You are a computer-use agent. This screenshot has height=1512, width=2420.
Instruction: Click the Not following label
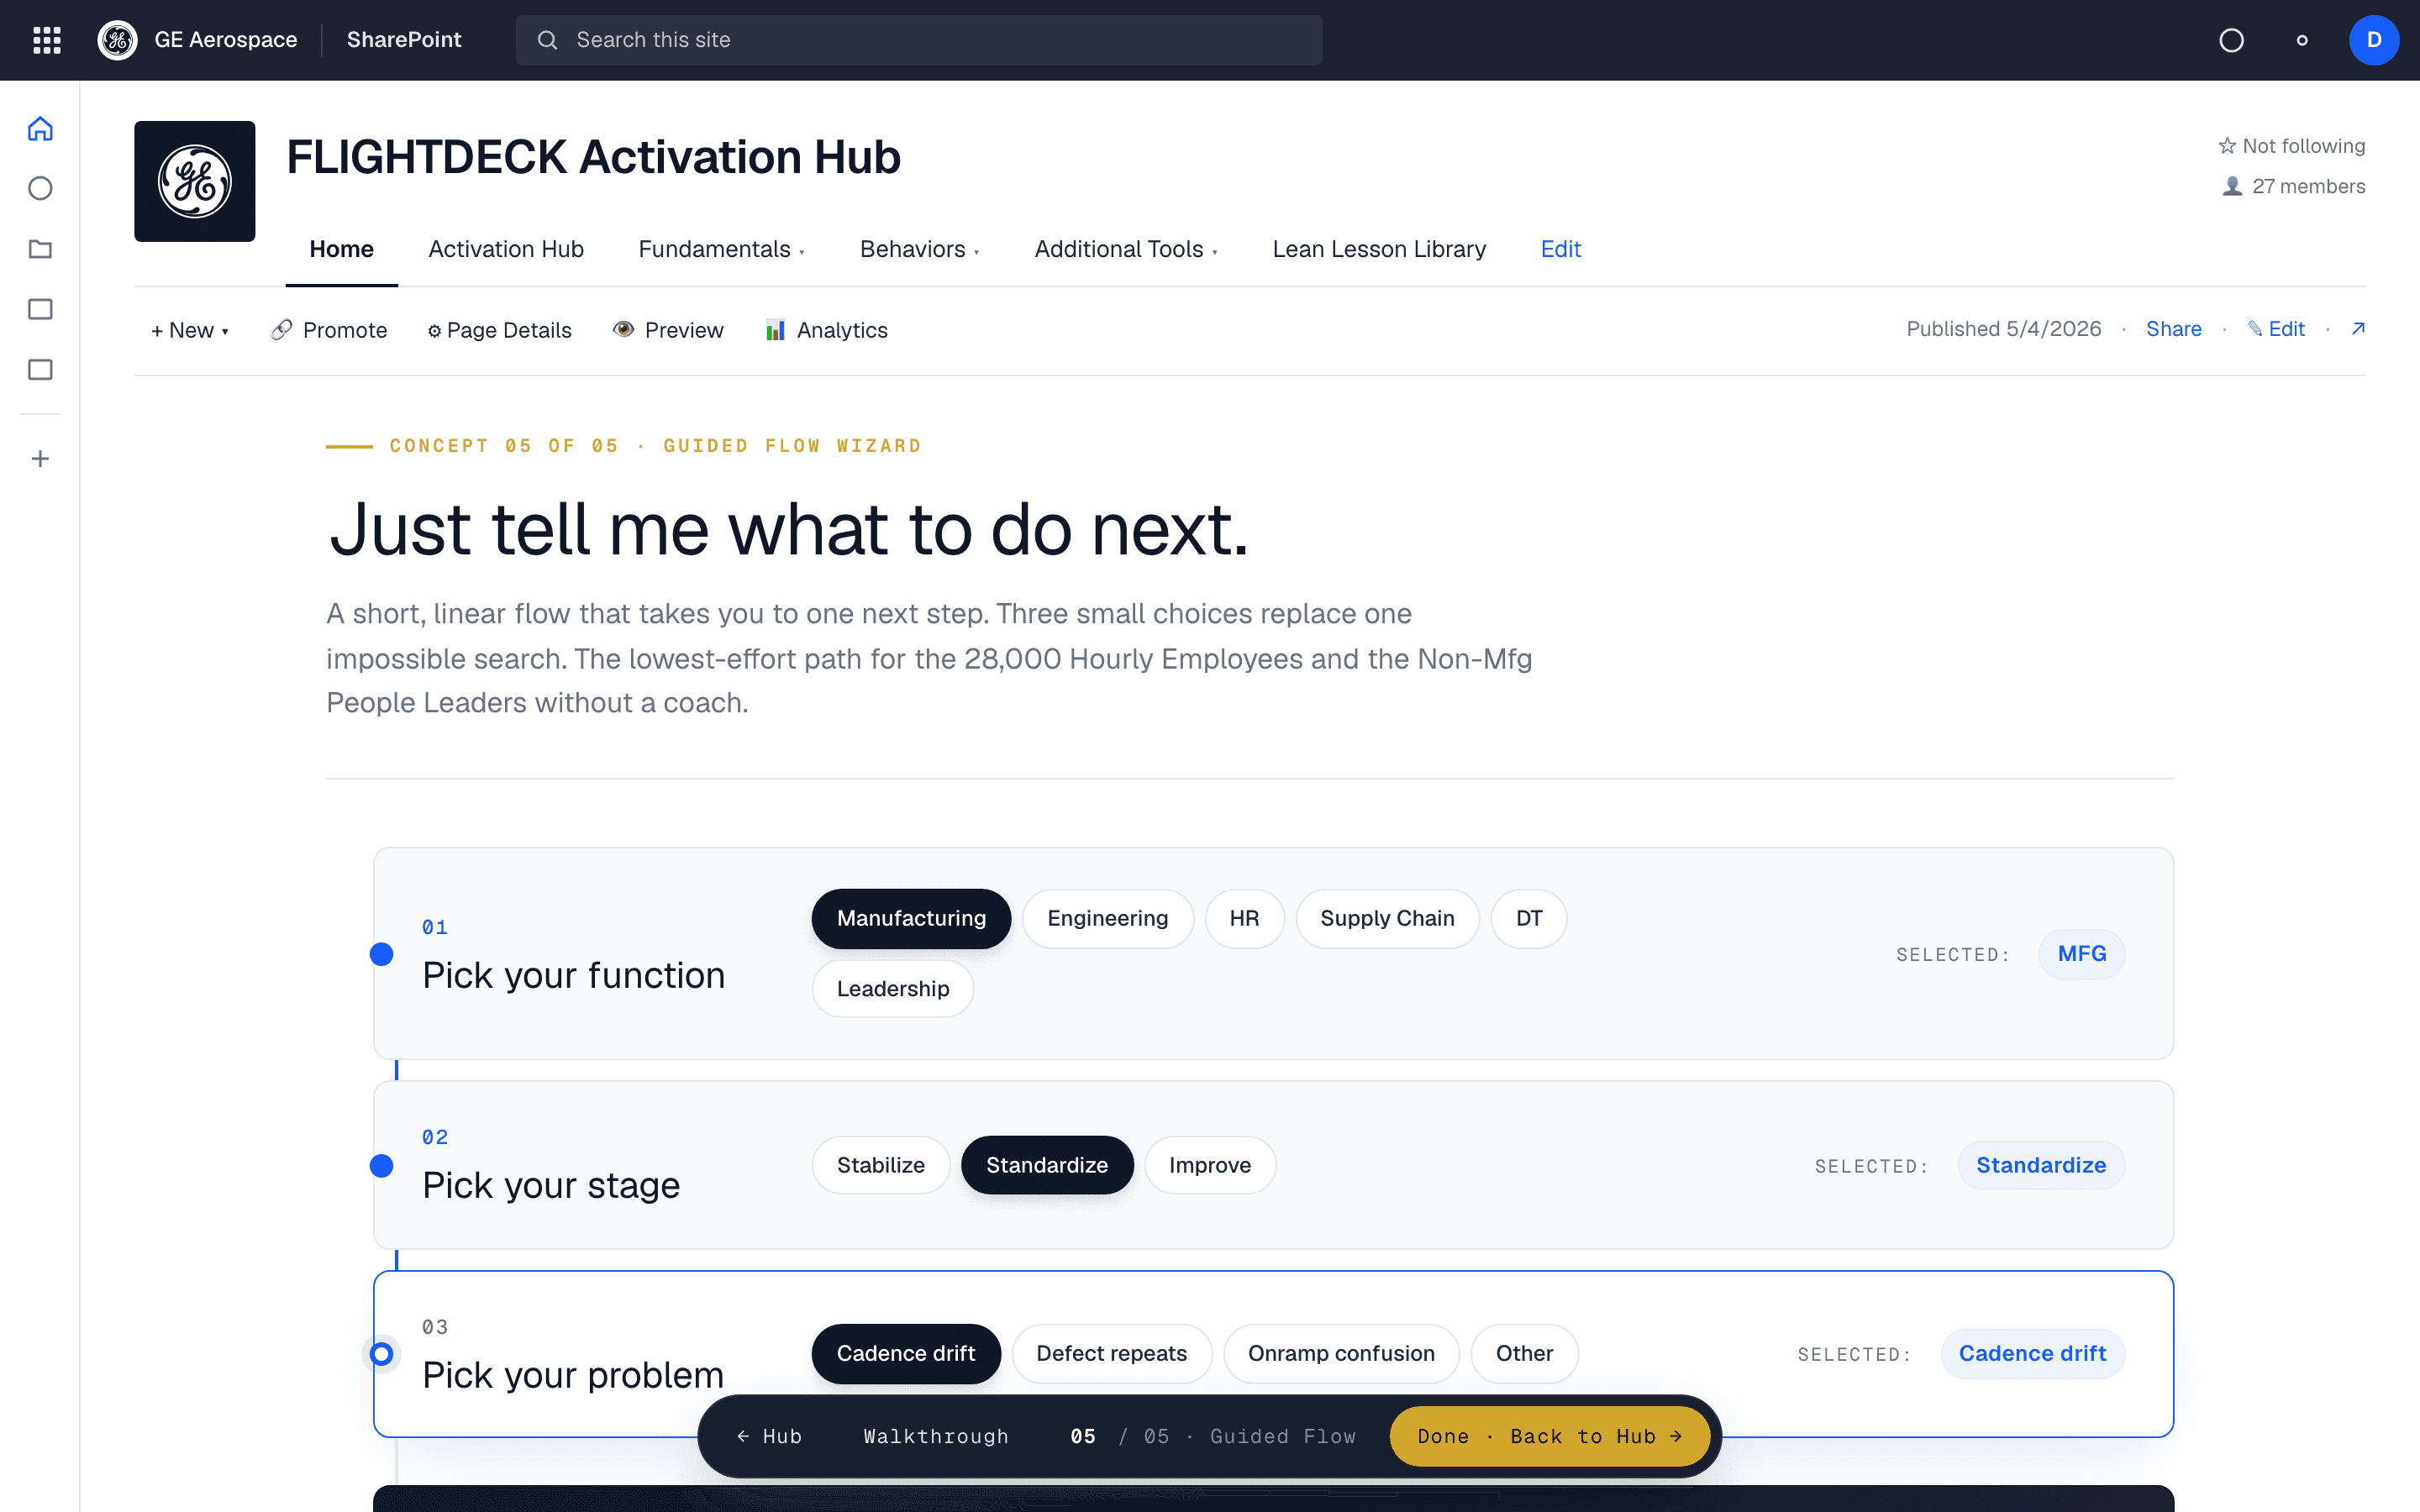point(2304,146)
